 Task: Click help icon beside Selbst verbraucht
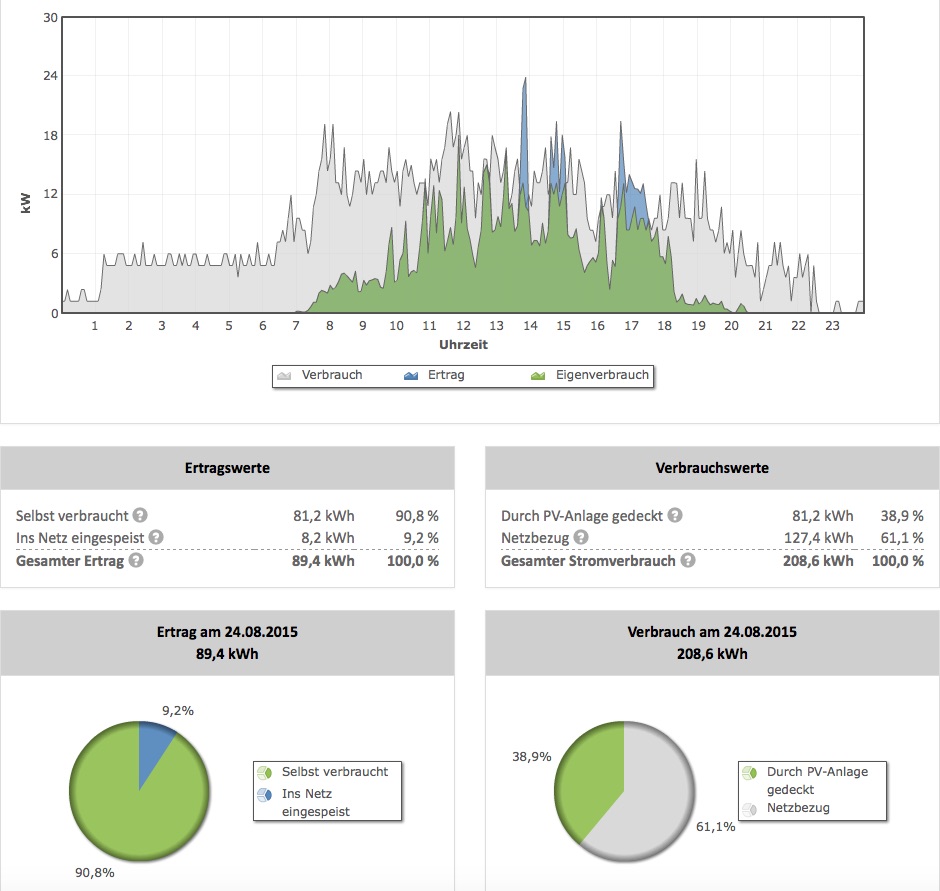(x=141, y=516)
